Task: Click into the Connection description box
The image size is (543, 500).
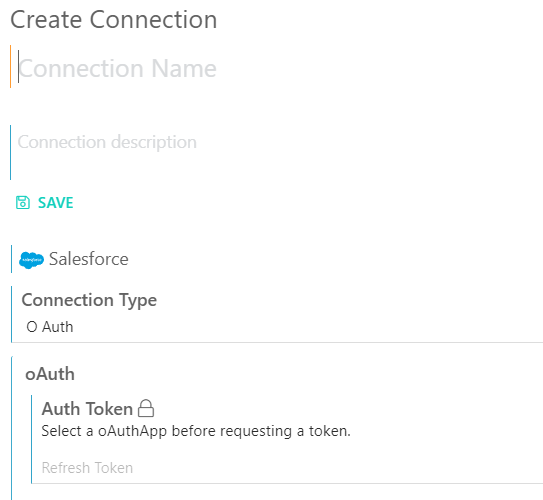Action: tap(277, 152)
